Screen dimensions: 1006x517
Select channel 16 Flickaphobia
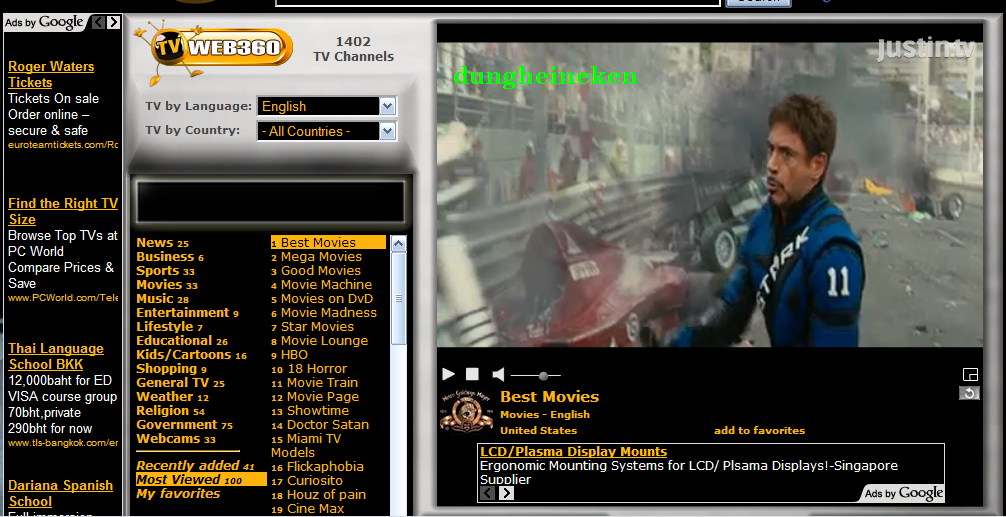(x=317, y=467)
